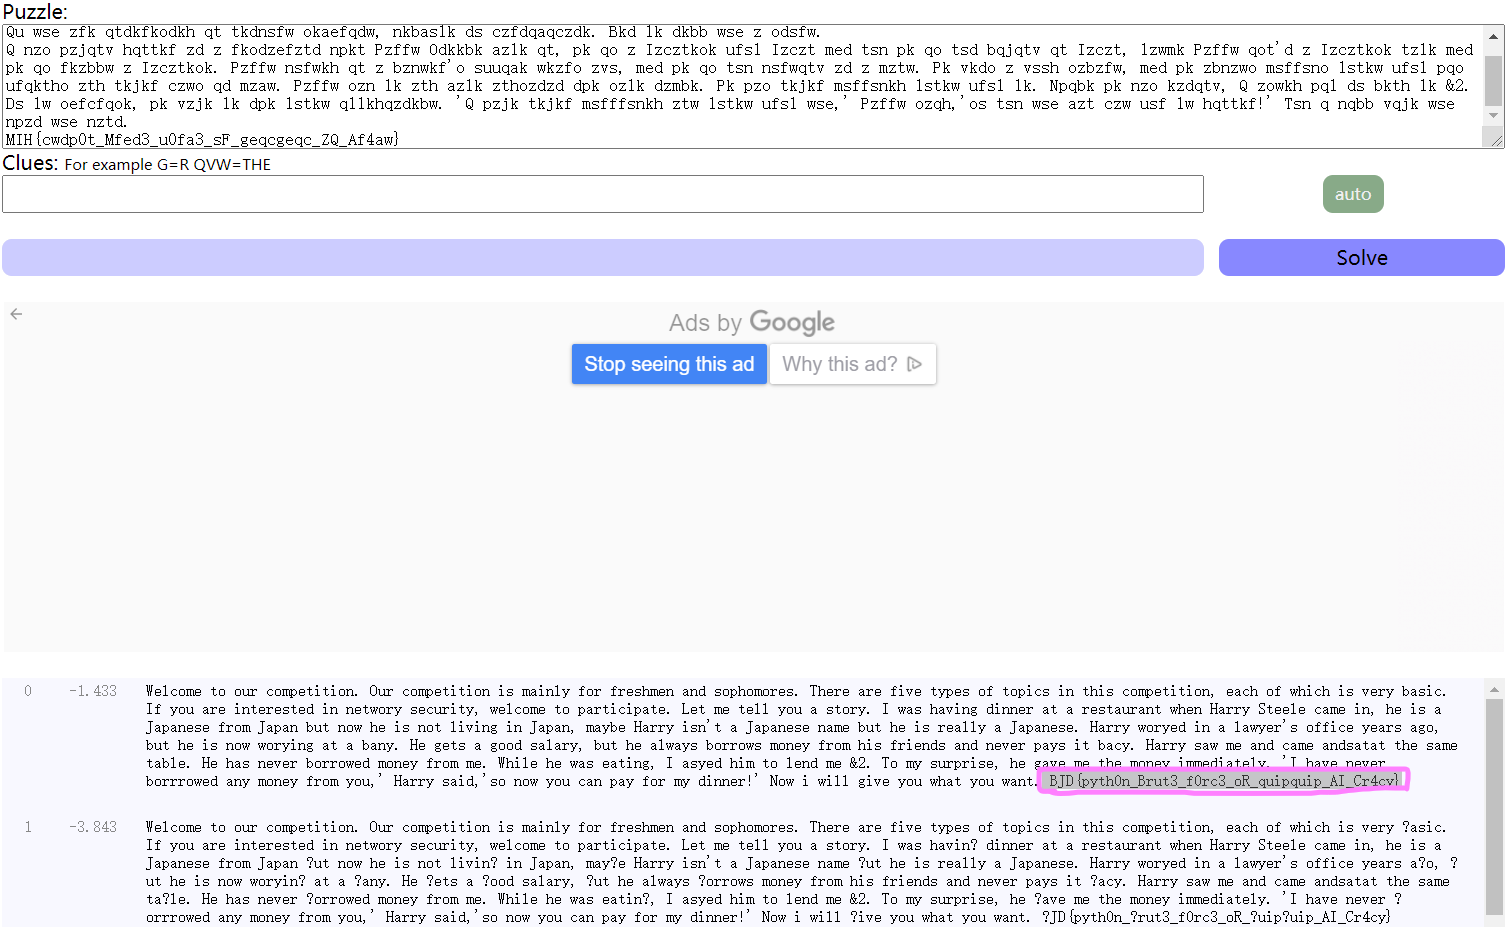Click the results panel scroll-up arrow

pos(1495,689)
